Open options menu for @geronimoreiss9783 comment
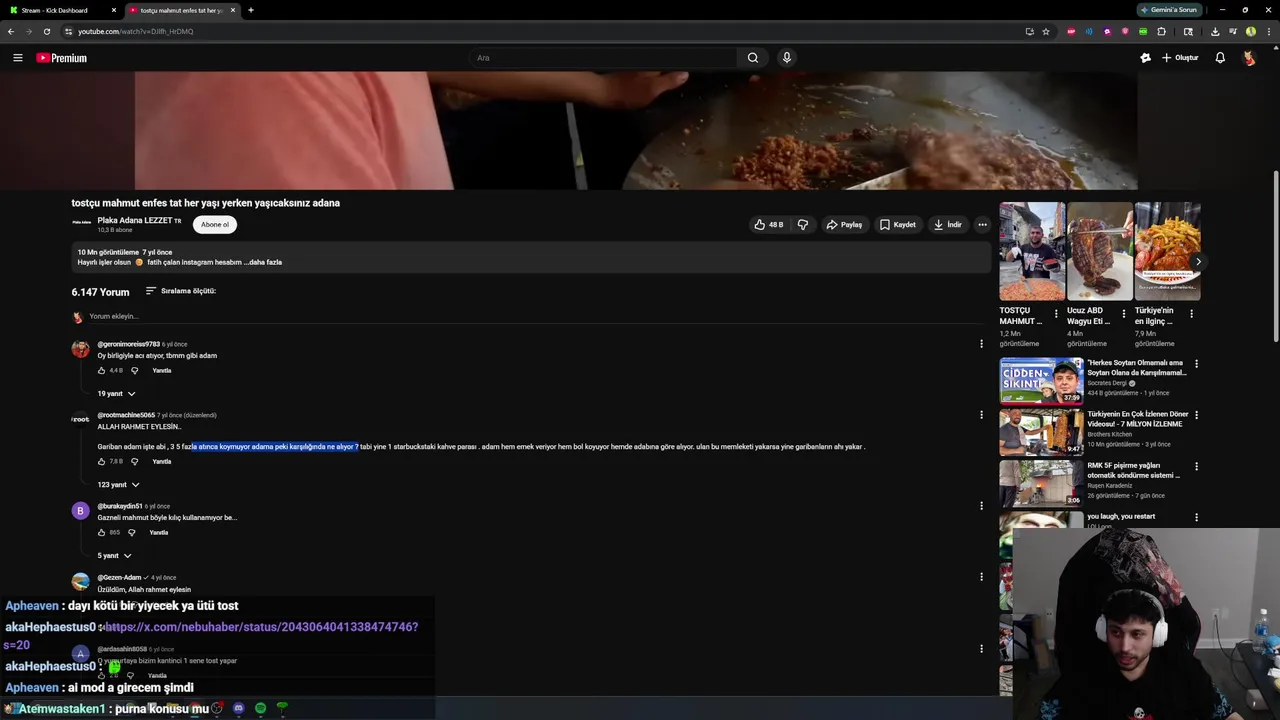This screenshot has width=1280, height=720. [x=981, y=344]
